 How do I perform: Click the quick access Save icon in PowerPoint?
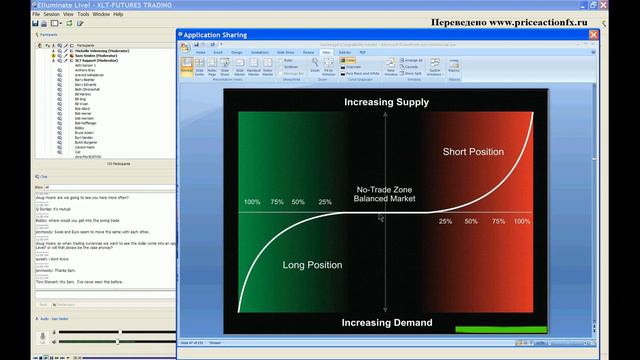point(196,44)
